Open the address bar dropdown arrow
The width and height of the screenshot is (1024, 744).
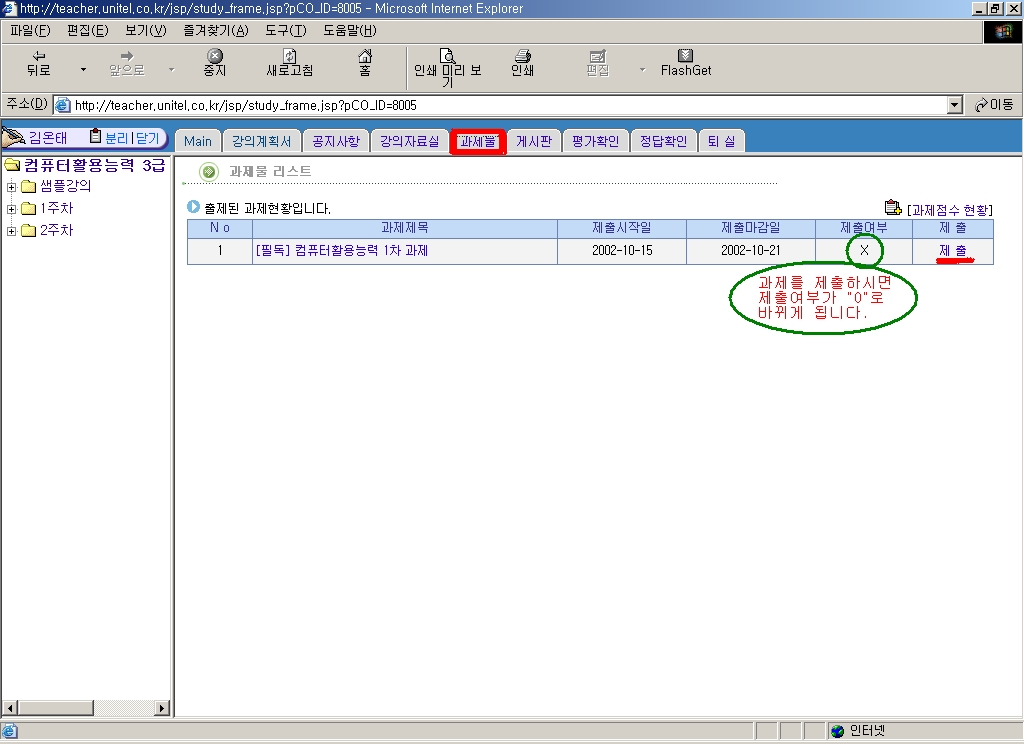coord(954,105)
